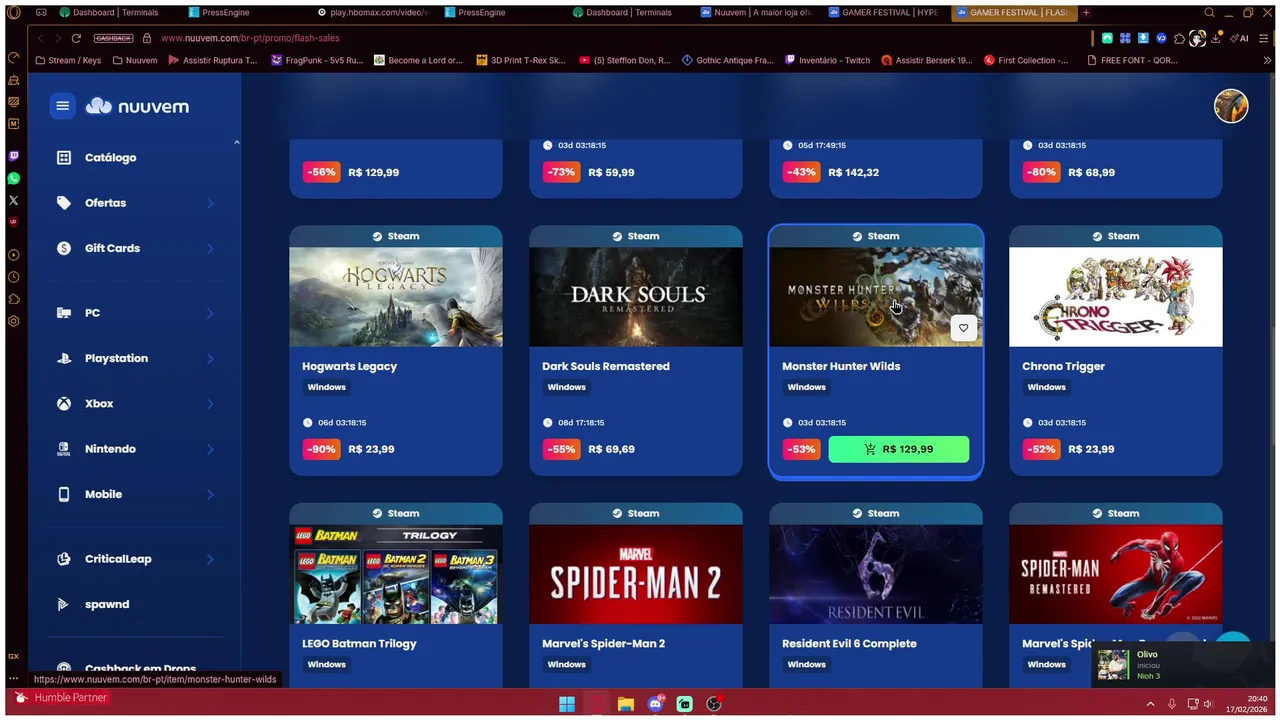Click the CASHBACK badge in address bar

[x=113, y=38]
